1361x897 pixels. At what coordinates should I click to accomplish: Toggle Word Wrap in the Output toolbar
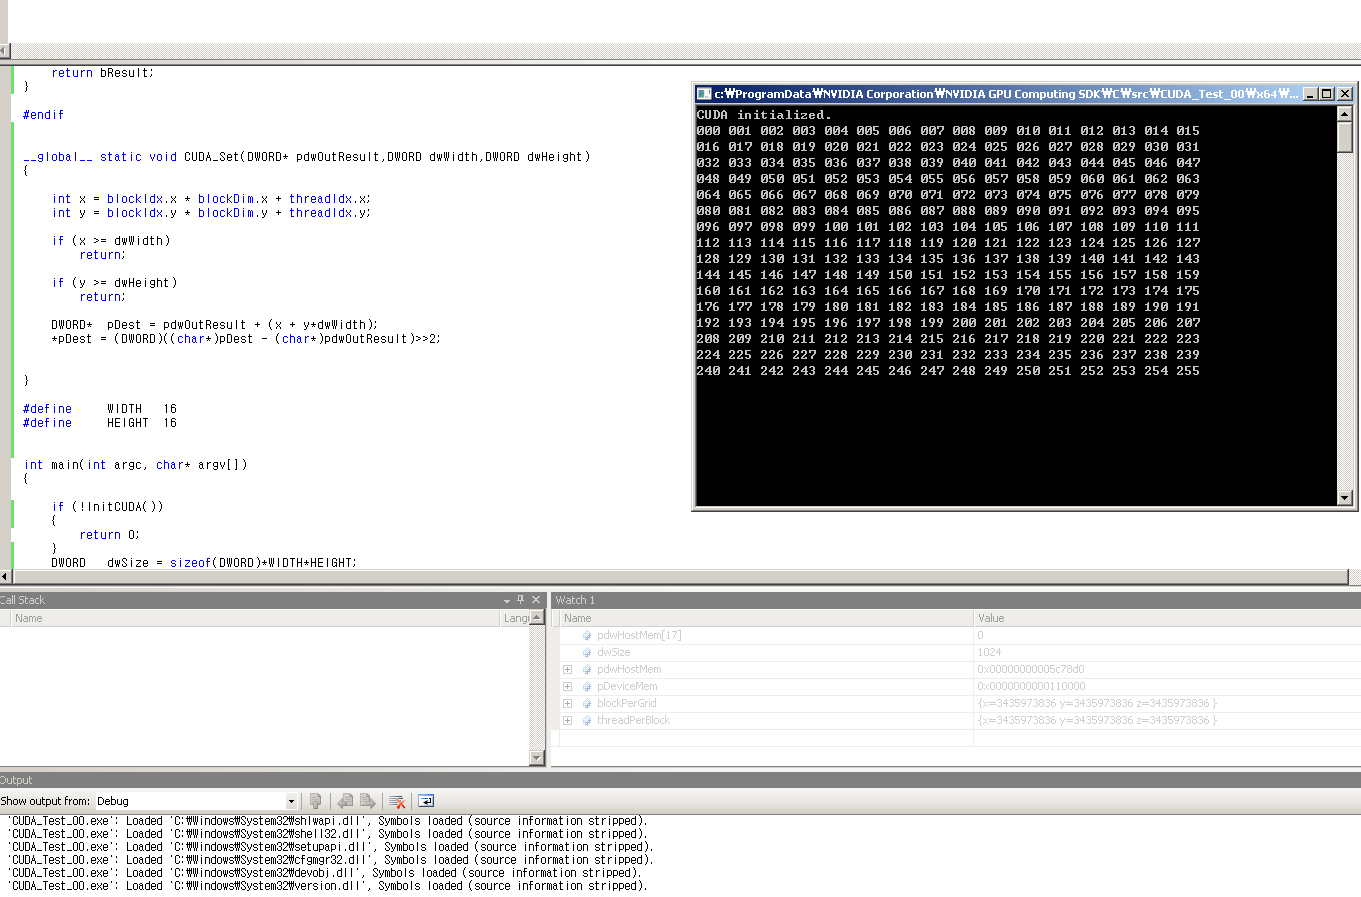pos(426,801)
